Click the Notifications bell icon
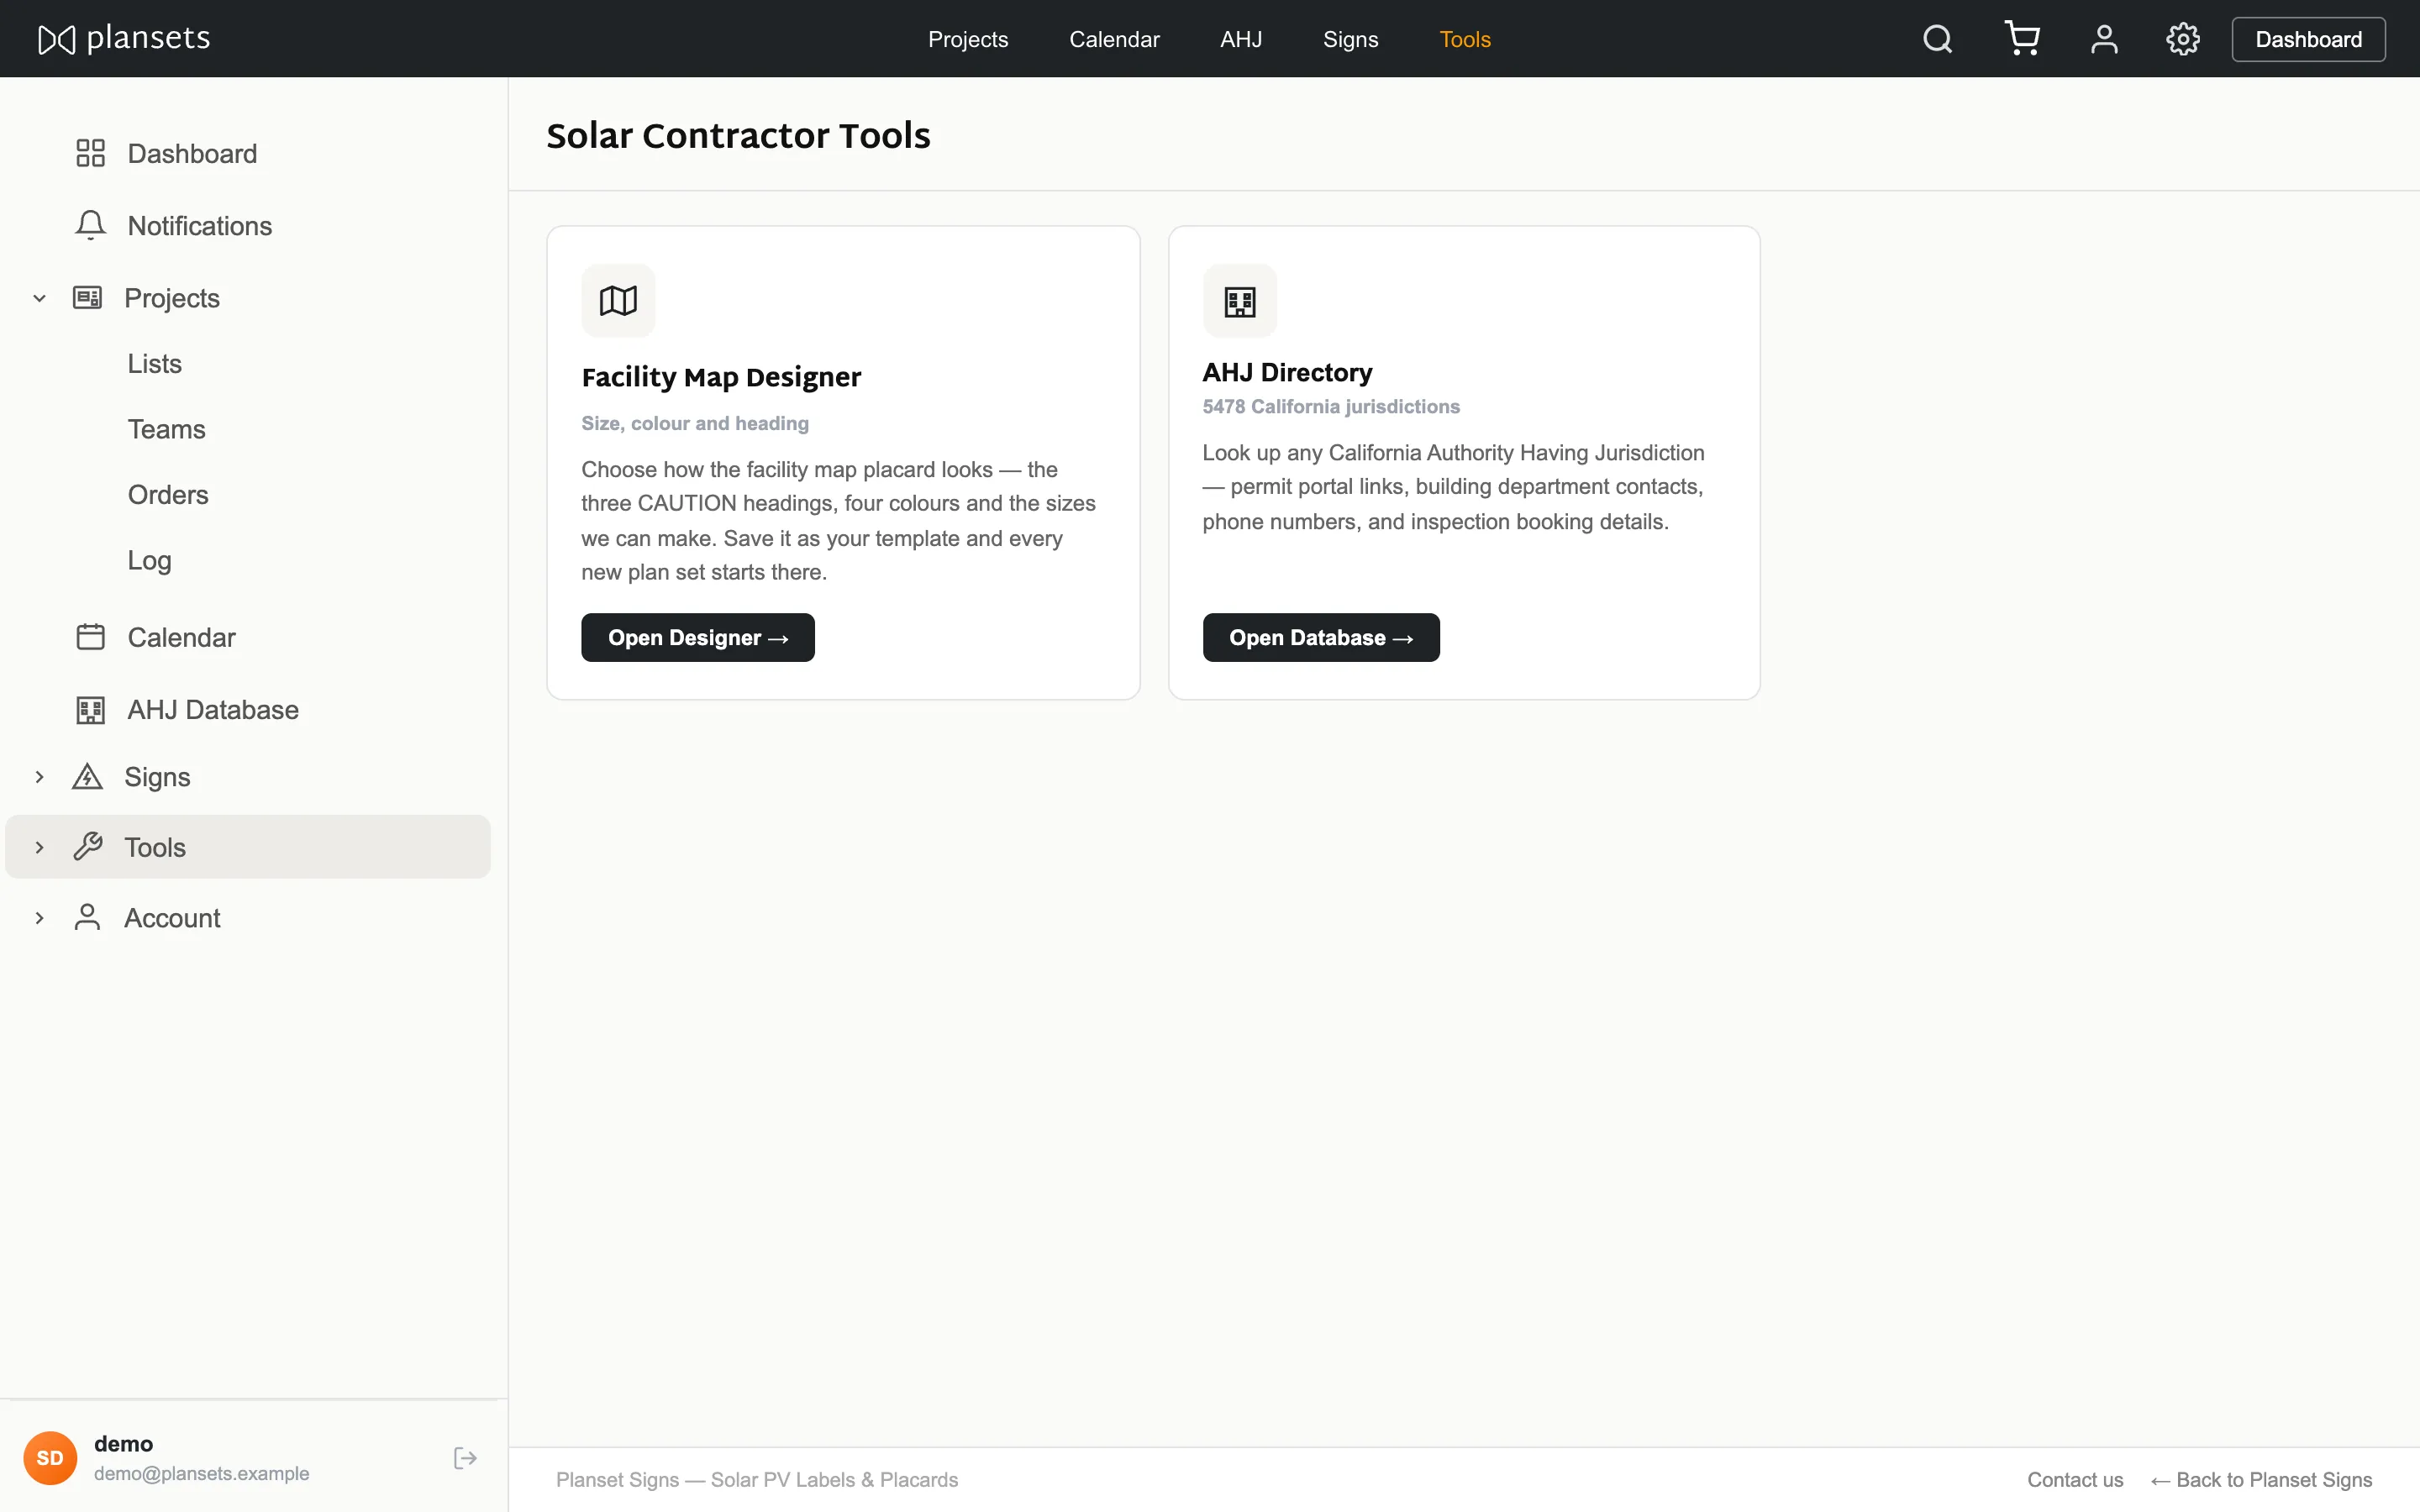 (x=90, y=225)
